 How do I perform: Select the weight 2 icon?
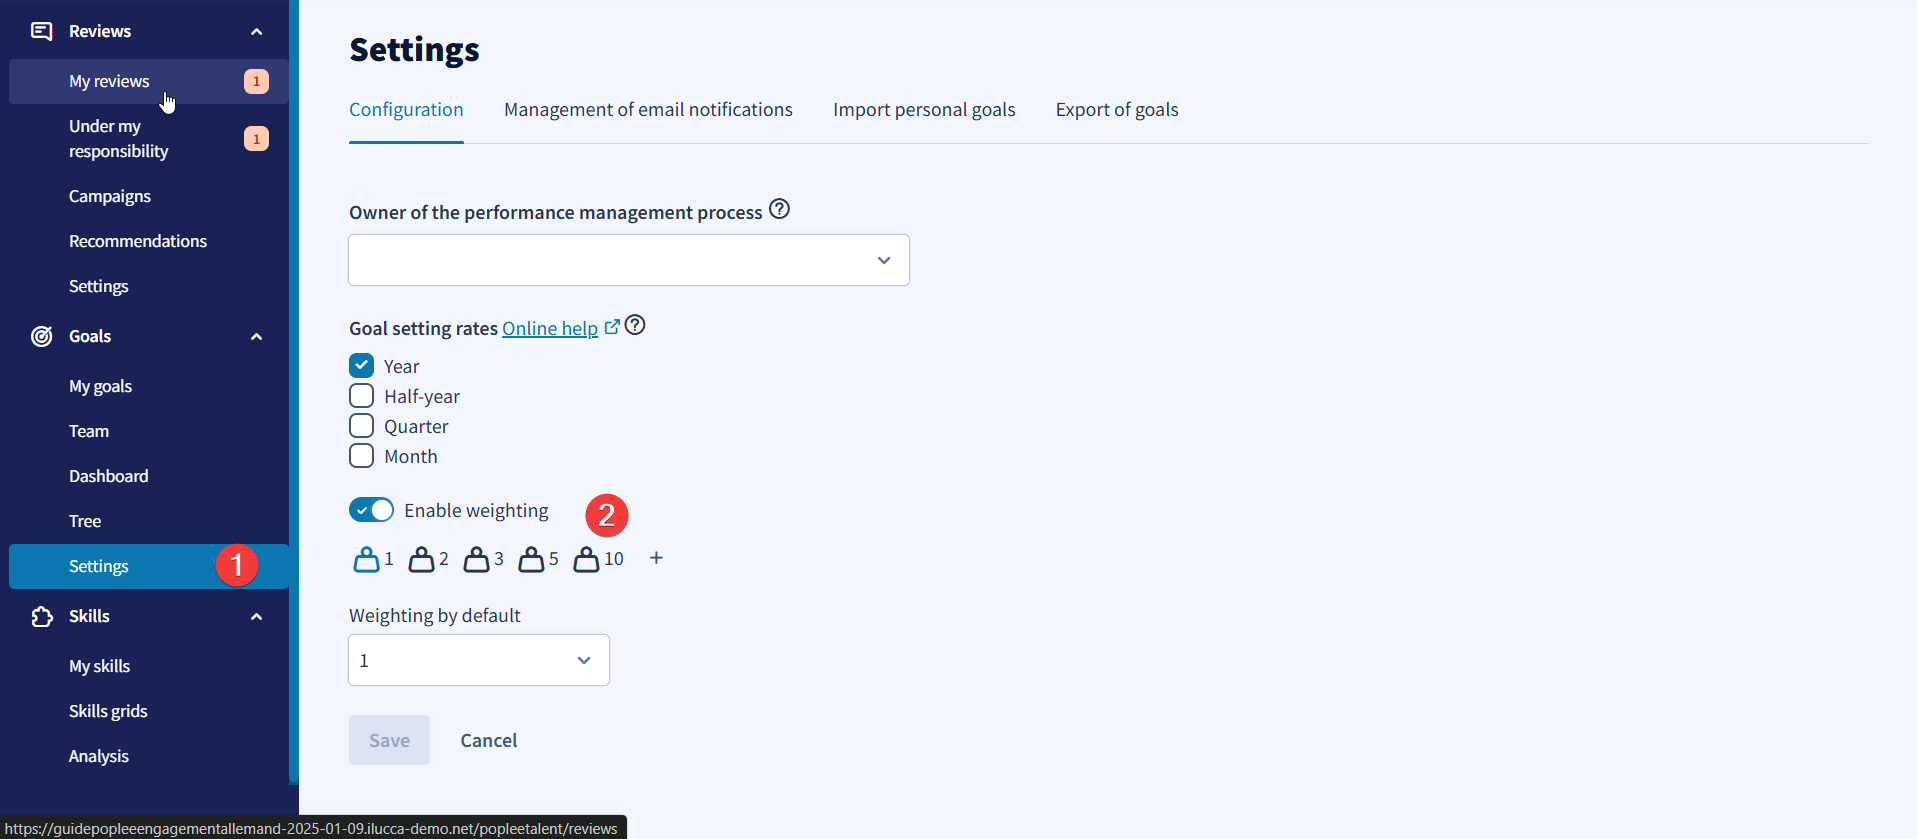point(421,559)
